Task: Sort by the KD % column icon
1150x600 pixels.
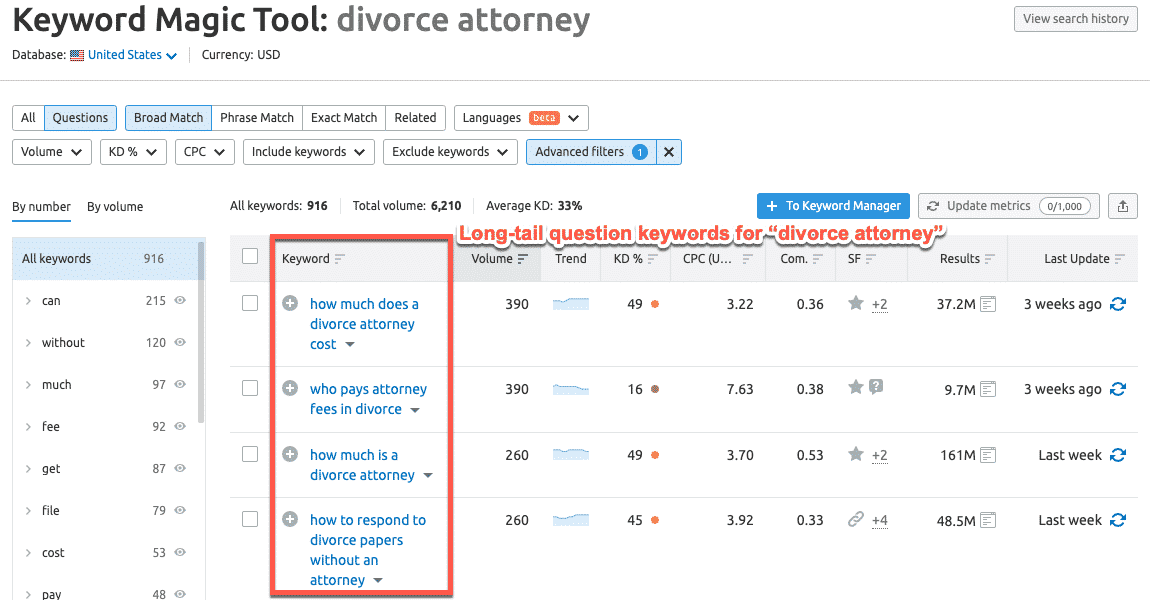Action: pyautogui.click(x=653, y=259)
